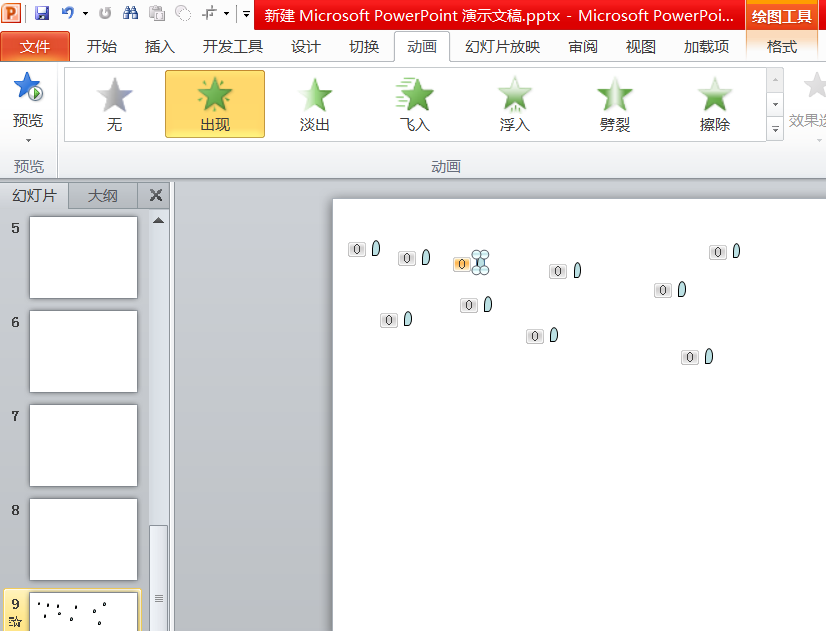Image resolution: width=826 pixels, height=631 pixels.
Task: Select the 劈裂 (Split) animation effect
Action: [614, 104]
